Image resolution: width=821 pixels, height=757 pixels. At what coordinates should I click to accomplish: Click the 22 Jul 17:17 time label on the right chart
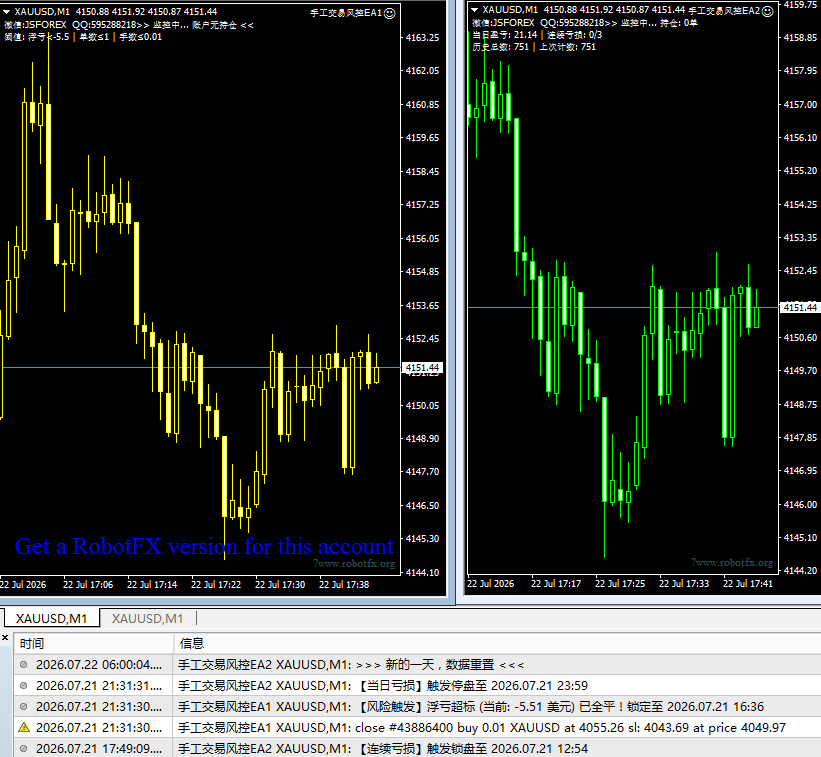[556, 583]
